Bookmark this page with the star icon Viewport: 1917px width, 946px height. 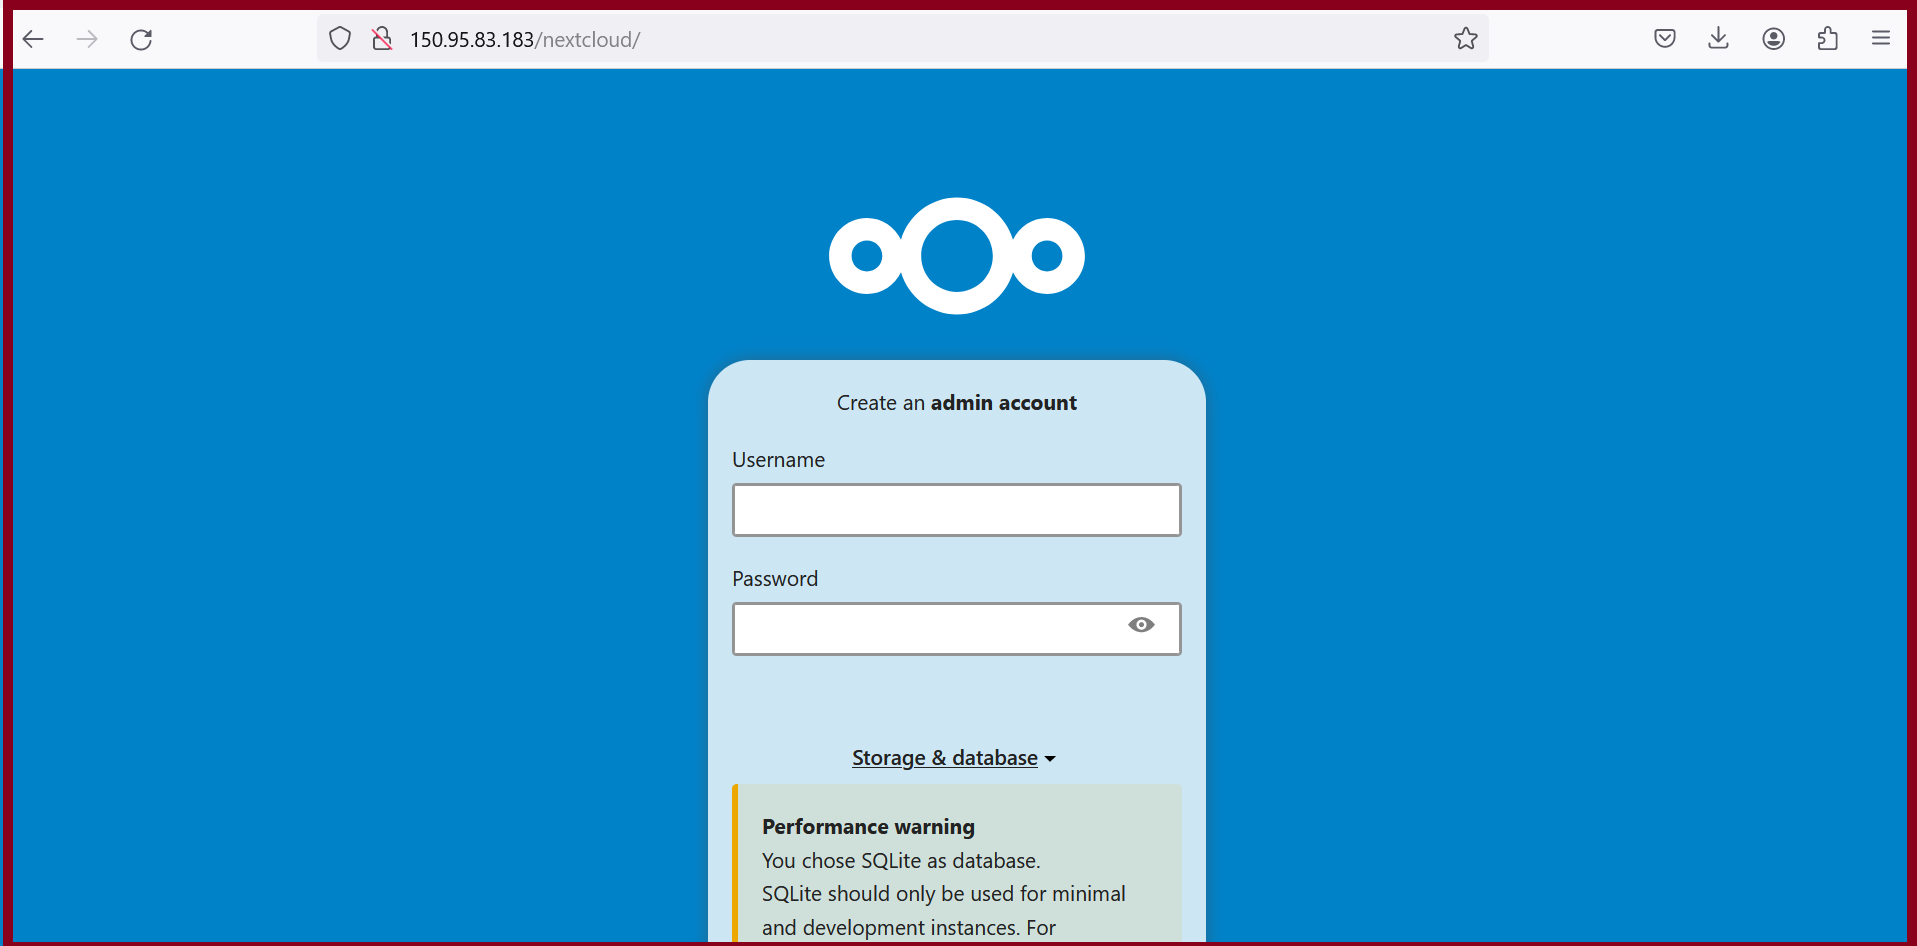pos(1466,39)
